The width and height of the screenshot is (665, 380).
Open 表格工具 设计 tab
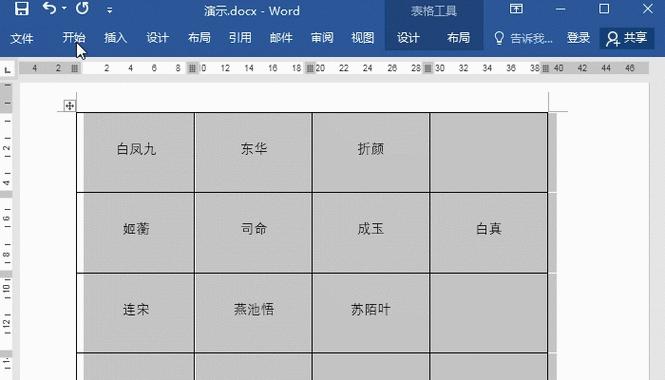pyautogui.click(x=408, y=38)
